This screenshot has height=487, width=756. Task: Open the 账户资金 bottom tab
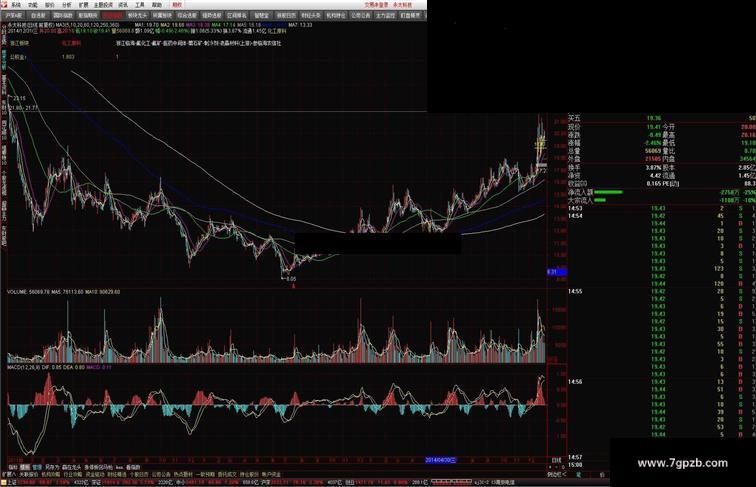(271, 475)
